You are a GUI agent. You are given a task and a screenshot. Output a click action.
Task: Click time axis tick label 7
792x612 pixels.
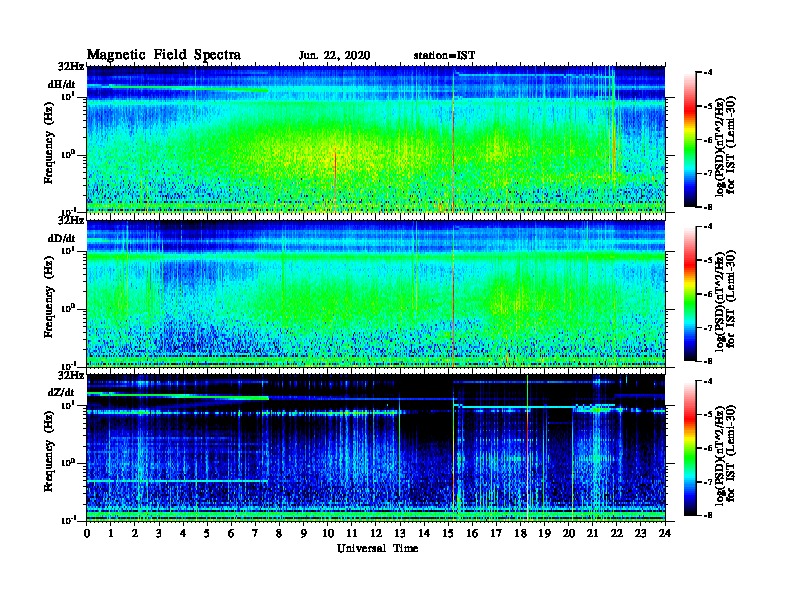[x=256, y=533]
